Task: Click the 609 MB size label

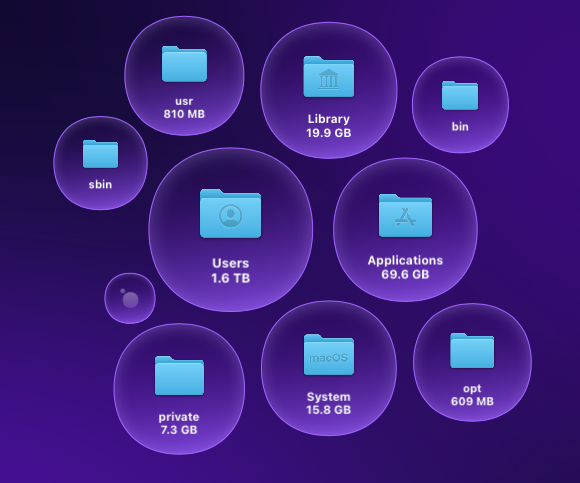Action: [472, 401]
